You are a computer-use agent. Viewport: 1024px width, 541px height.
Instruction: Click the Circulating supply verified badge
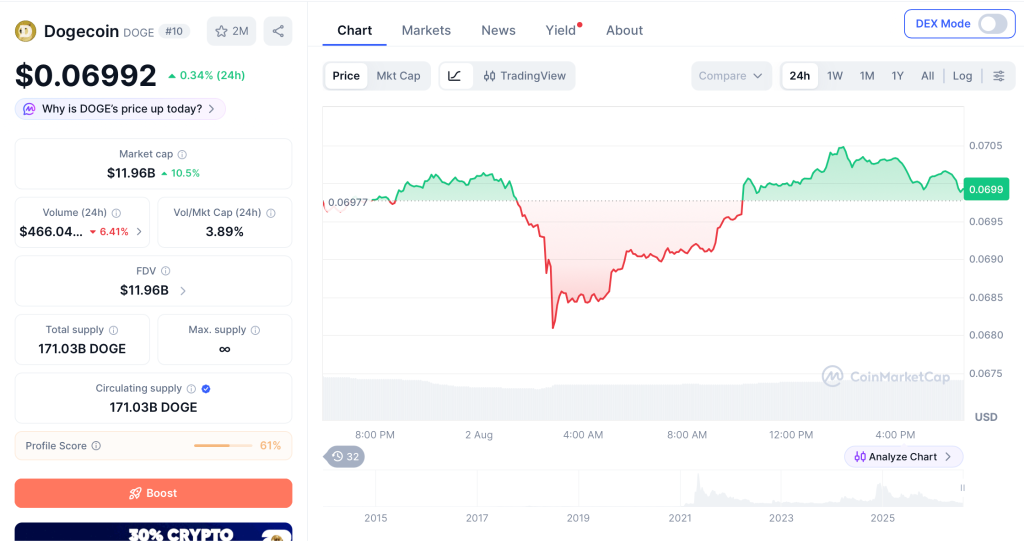click(x=206, y=389)
